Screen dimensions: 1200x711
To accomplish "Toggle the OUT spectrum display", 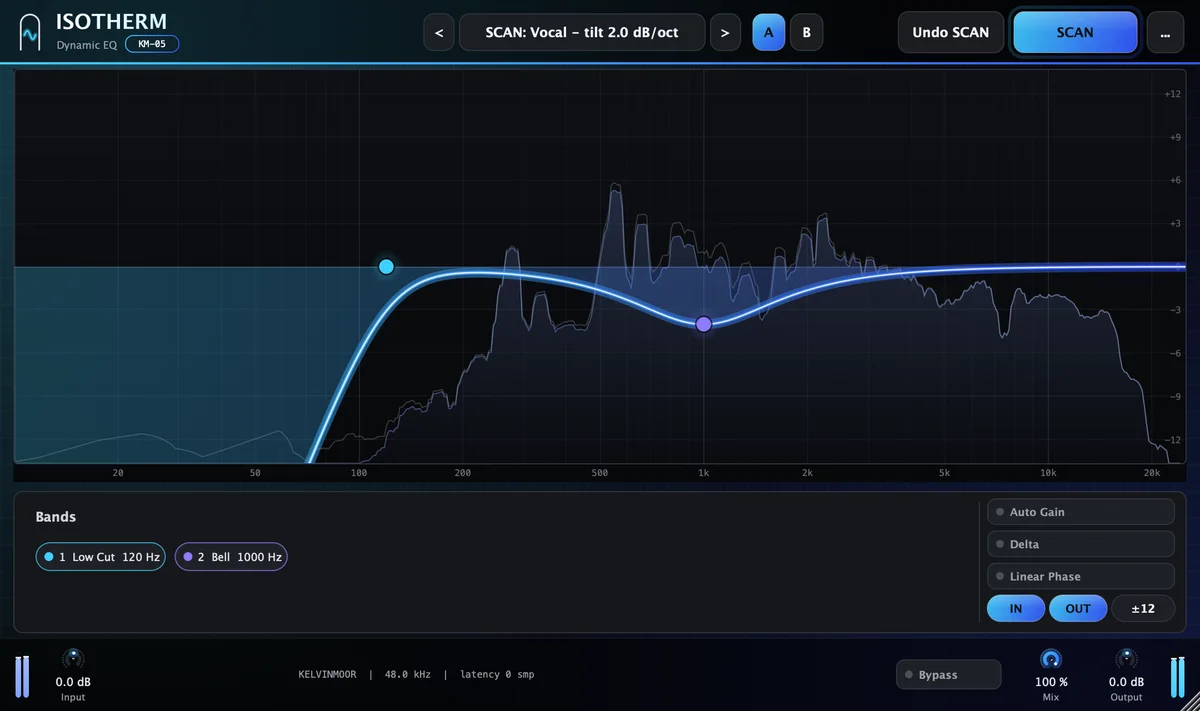I will pos(1078,608).
